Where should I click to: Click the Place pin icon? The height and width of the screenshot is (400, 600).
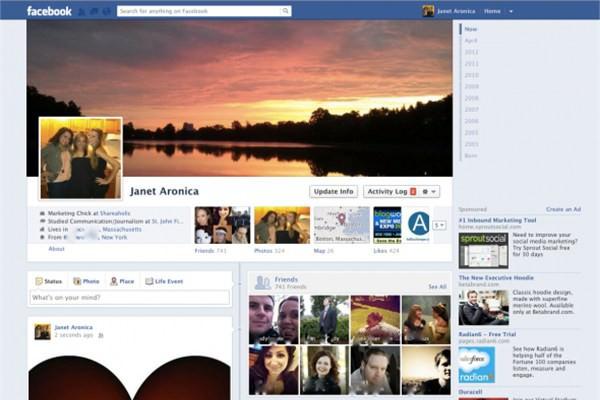point(114,281)
